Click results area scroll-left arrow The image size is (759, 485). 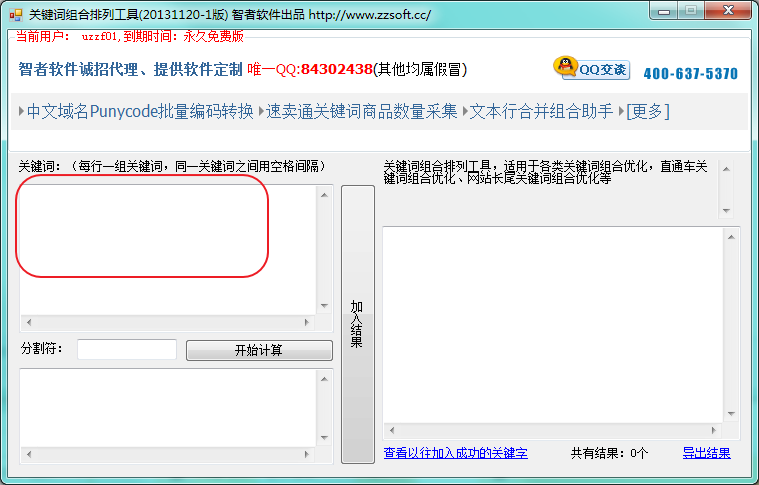[392, 430]
